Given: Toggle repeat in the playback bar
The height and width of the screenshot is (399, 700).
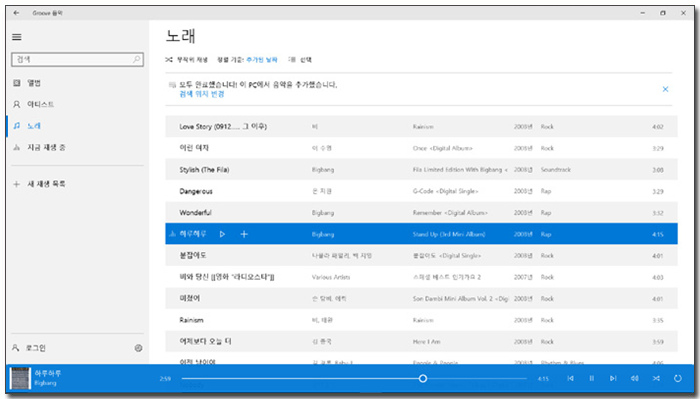Looking at the screenshot, I should [x=678, y=378].
